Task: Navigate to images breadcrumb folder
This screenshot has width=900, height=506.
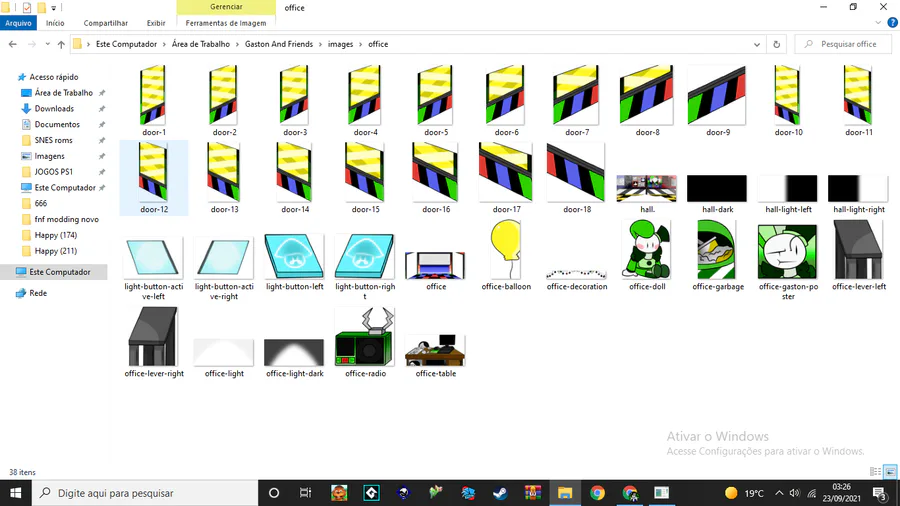Action: pos(340,44)
